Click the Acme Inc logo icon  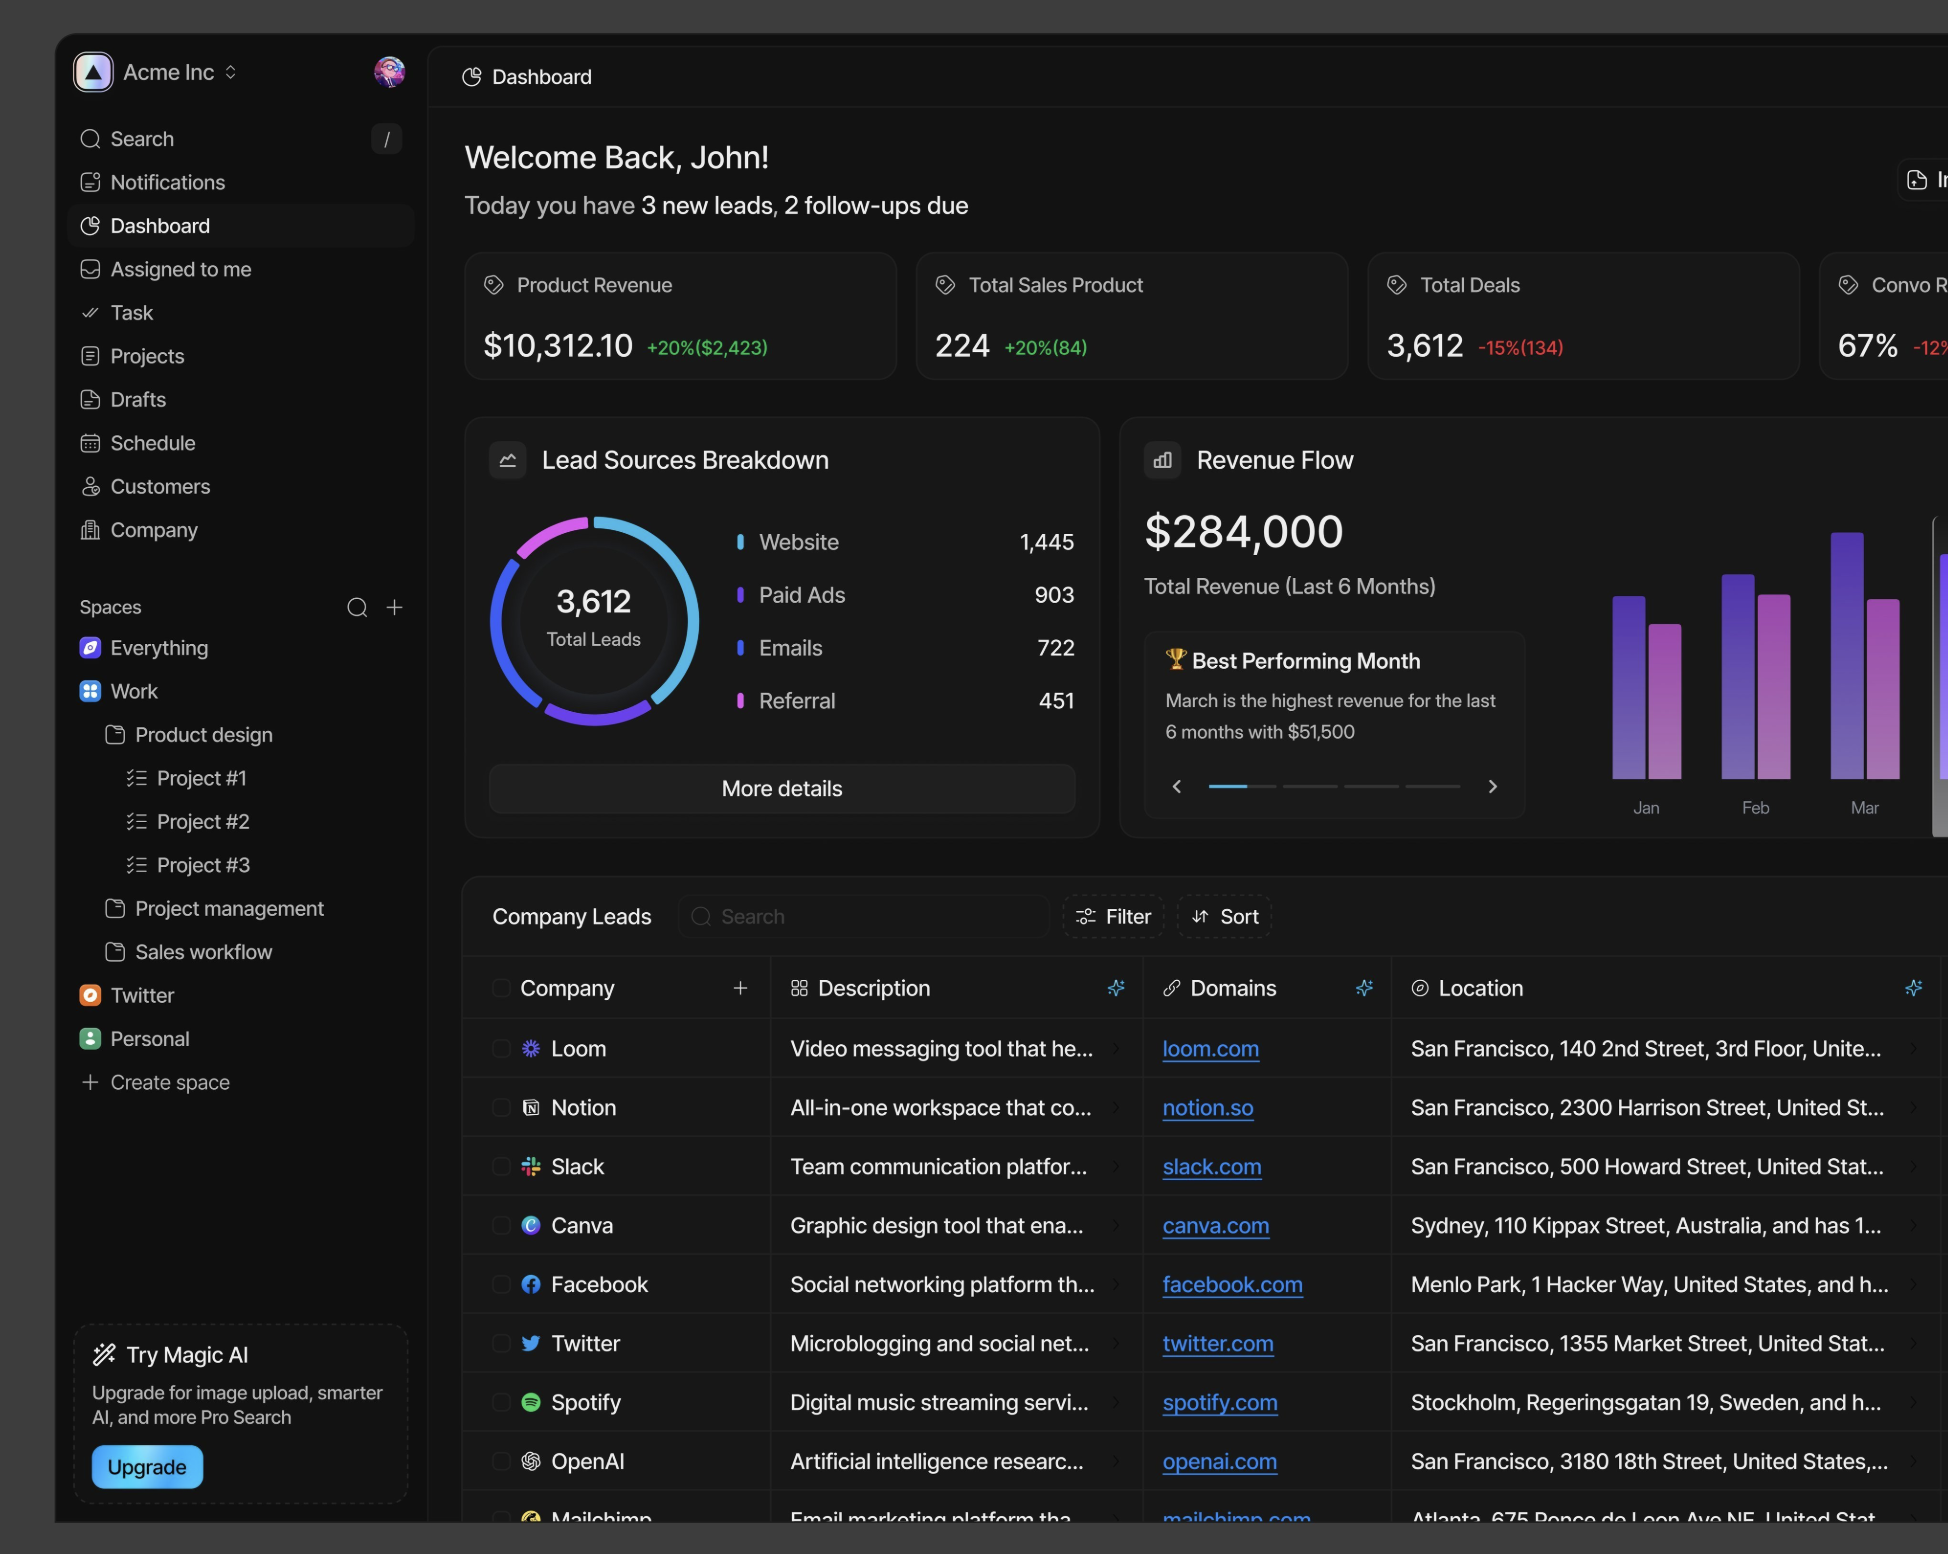[x=93, y=72]
